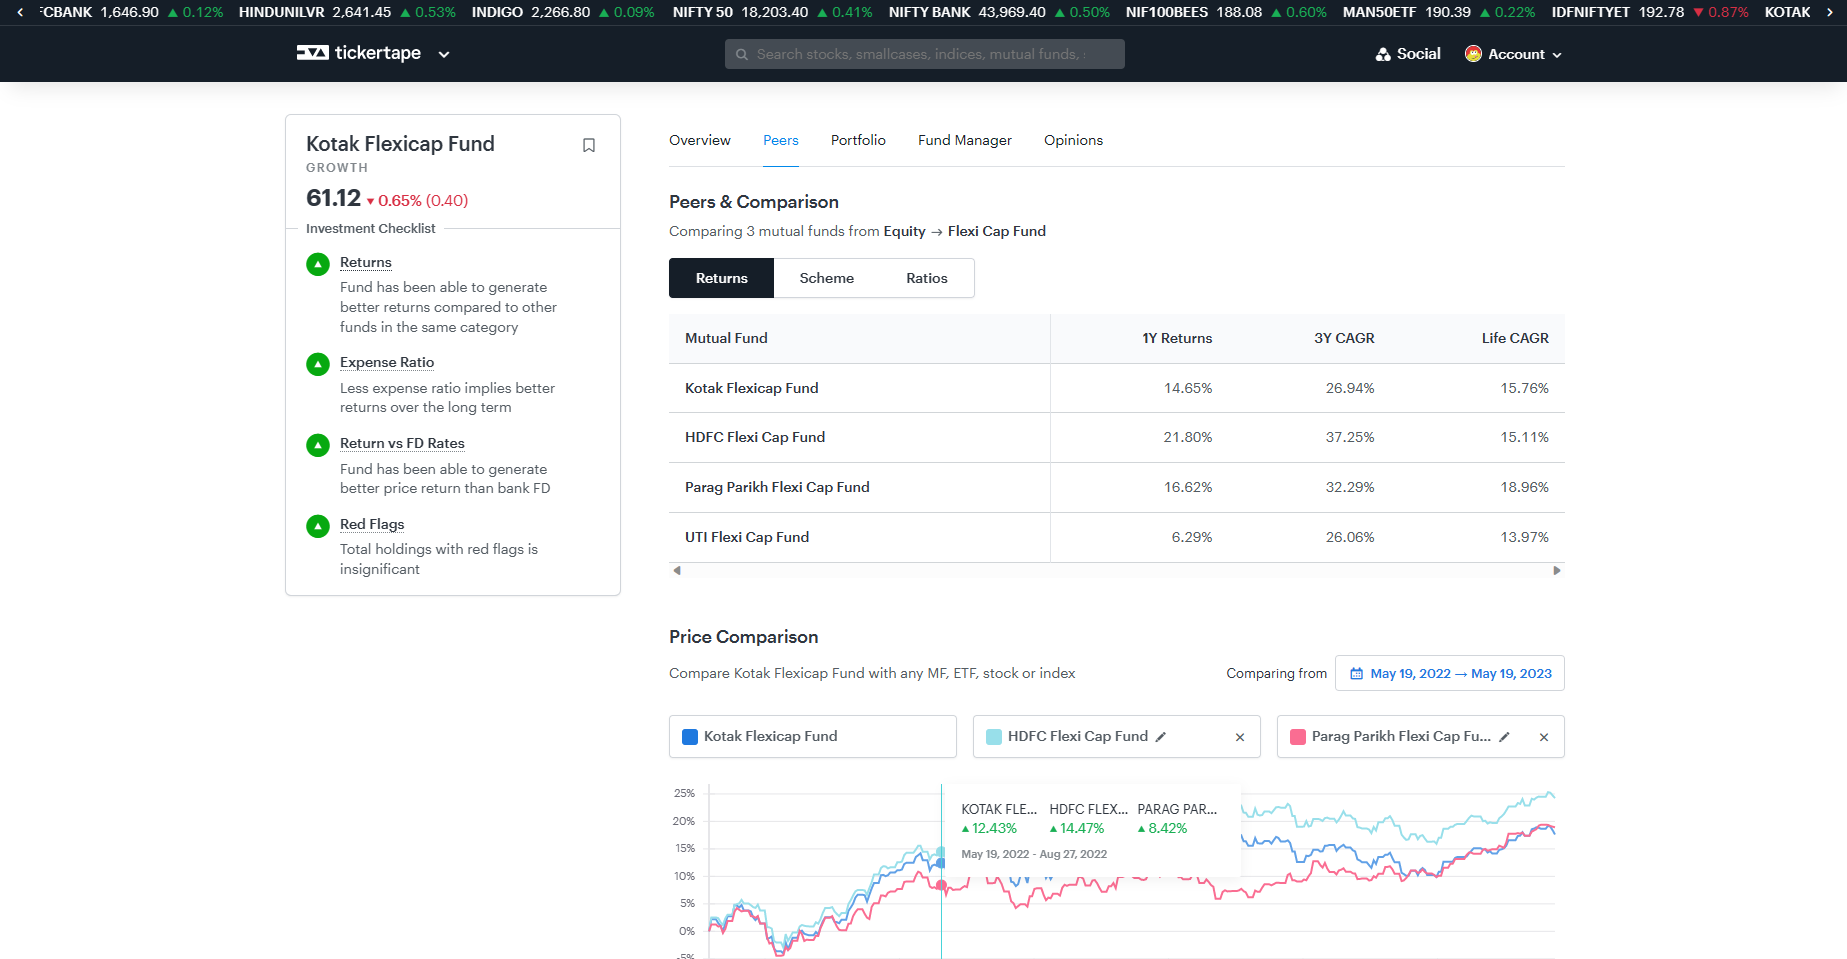Go to the ticker bar's previous items
This screenshot has height=959, width=1847.
click(20, 12)
